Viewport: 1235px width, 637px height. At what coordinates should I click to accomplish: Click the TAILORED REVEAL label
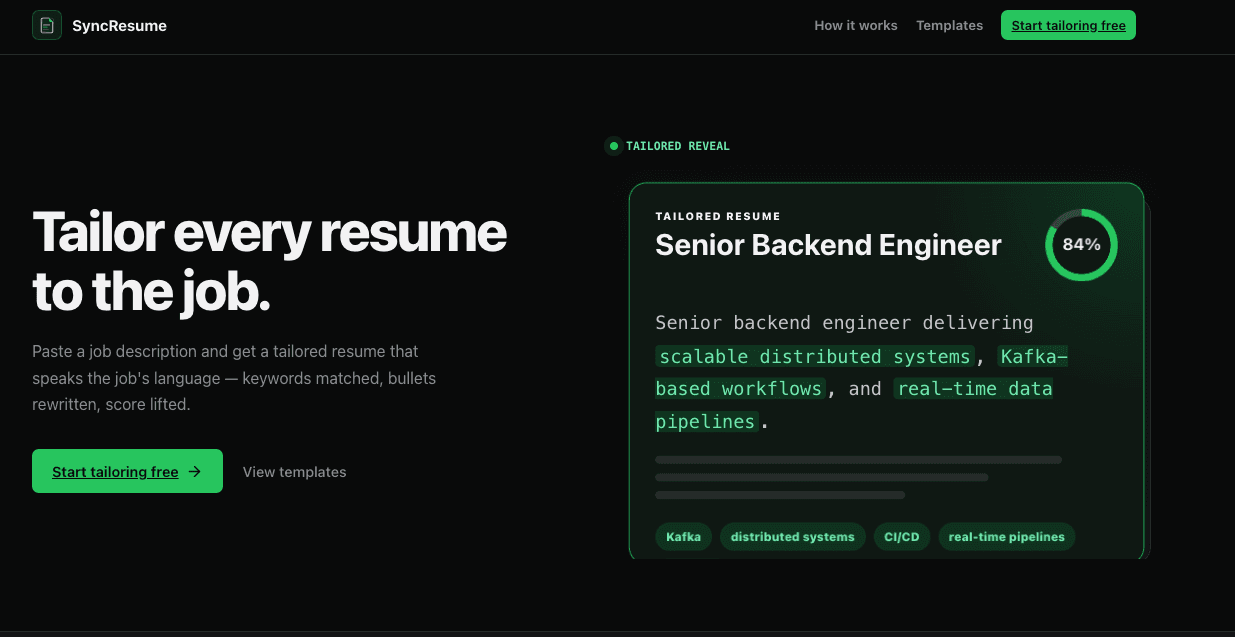point(678,146)
